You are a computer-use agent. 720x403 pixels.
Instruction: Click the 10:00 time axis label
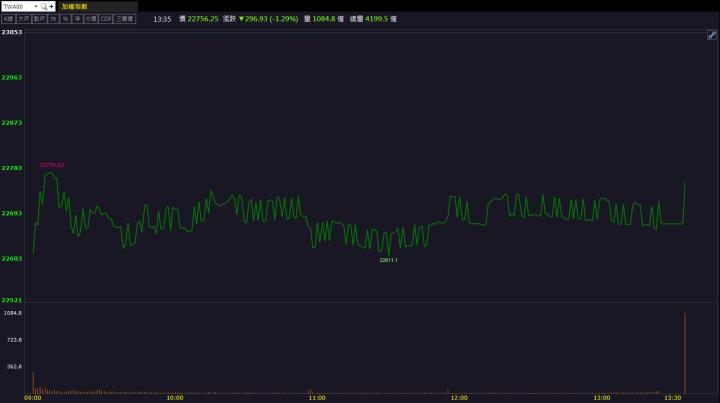175,398
